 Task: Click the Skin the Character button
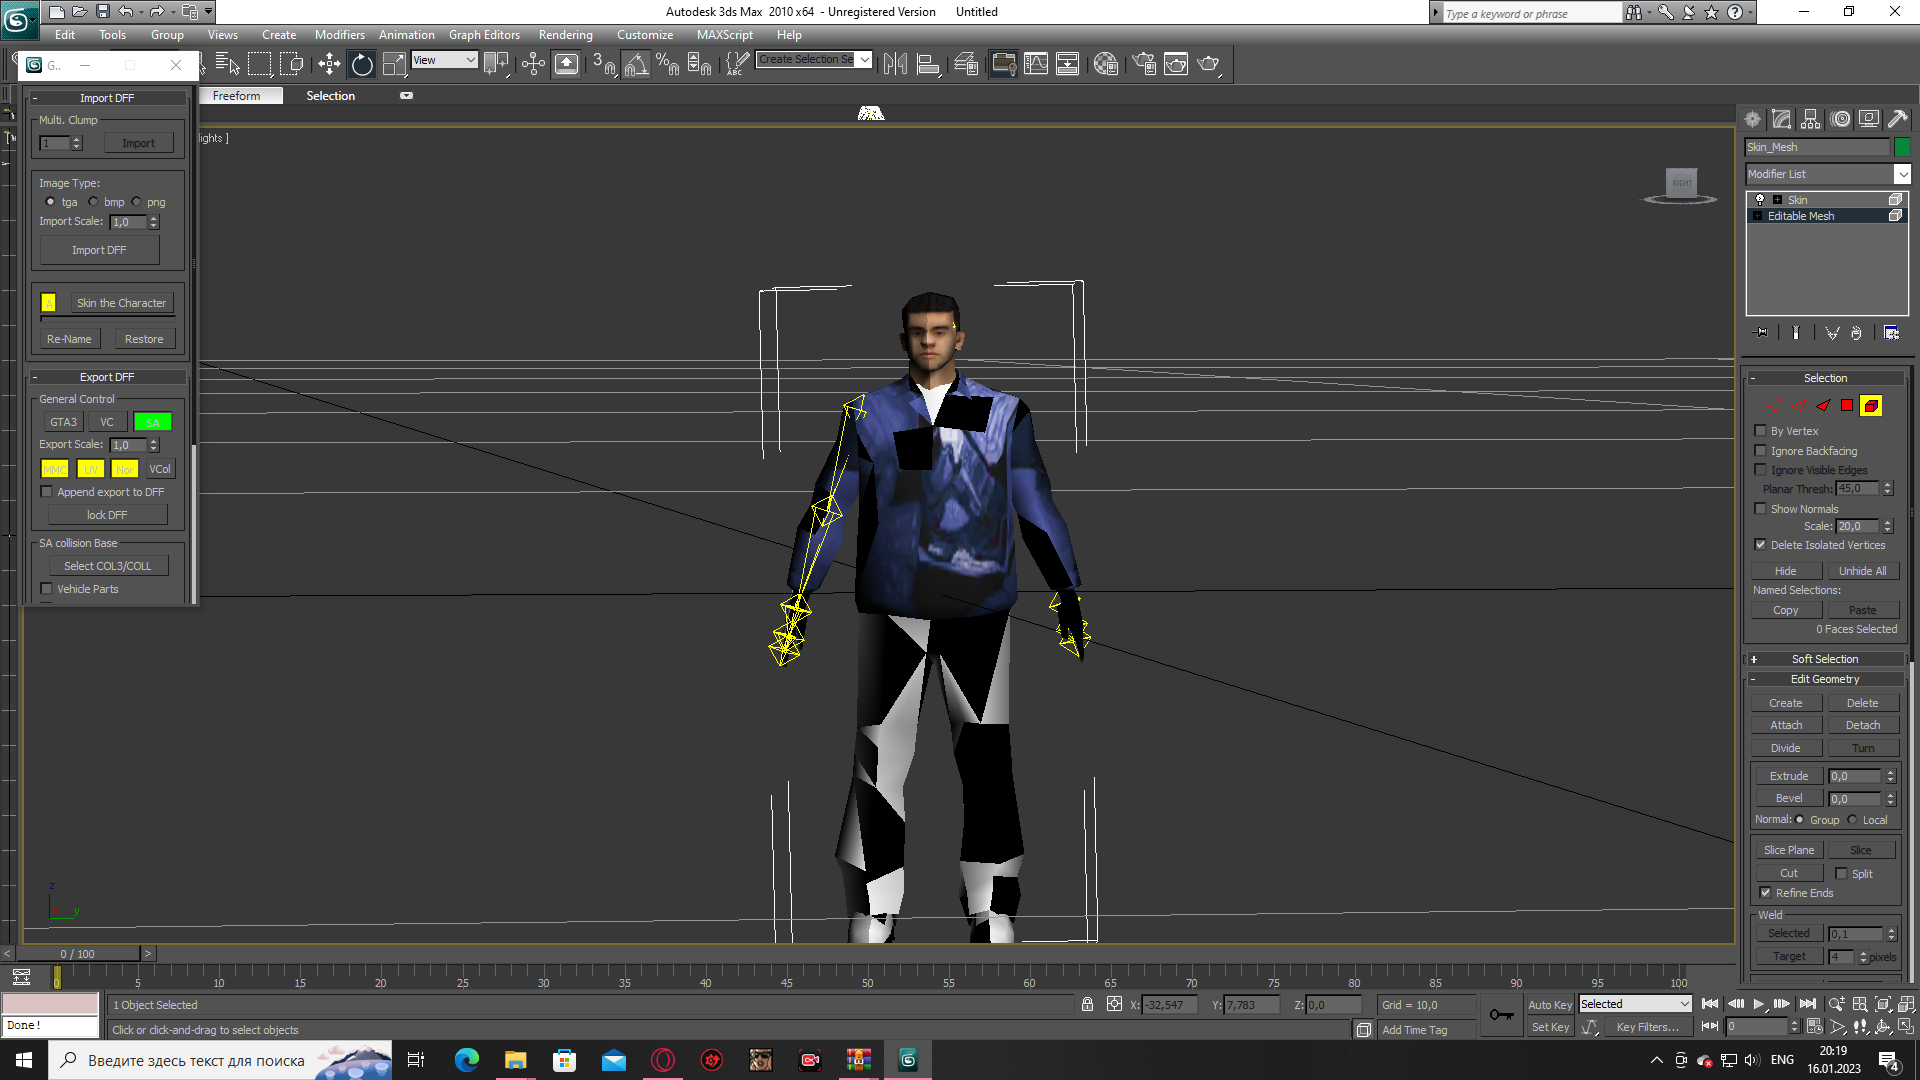tap(121, 303)
